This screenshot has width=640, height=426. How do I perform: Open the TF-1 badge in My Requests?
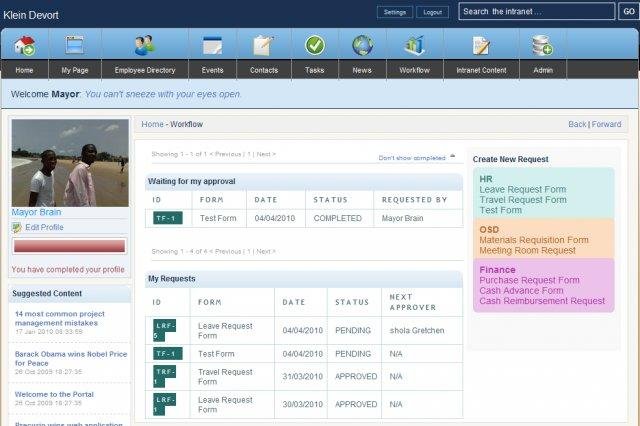[x=168, y=354]
